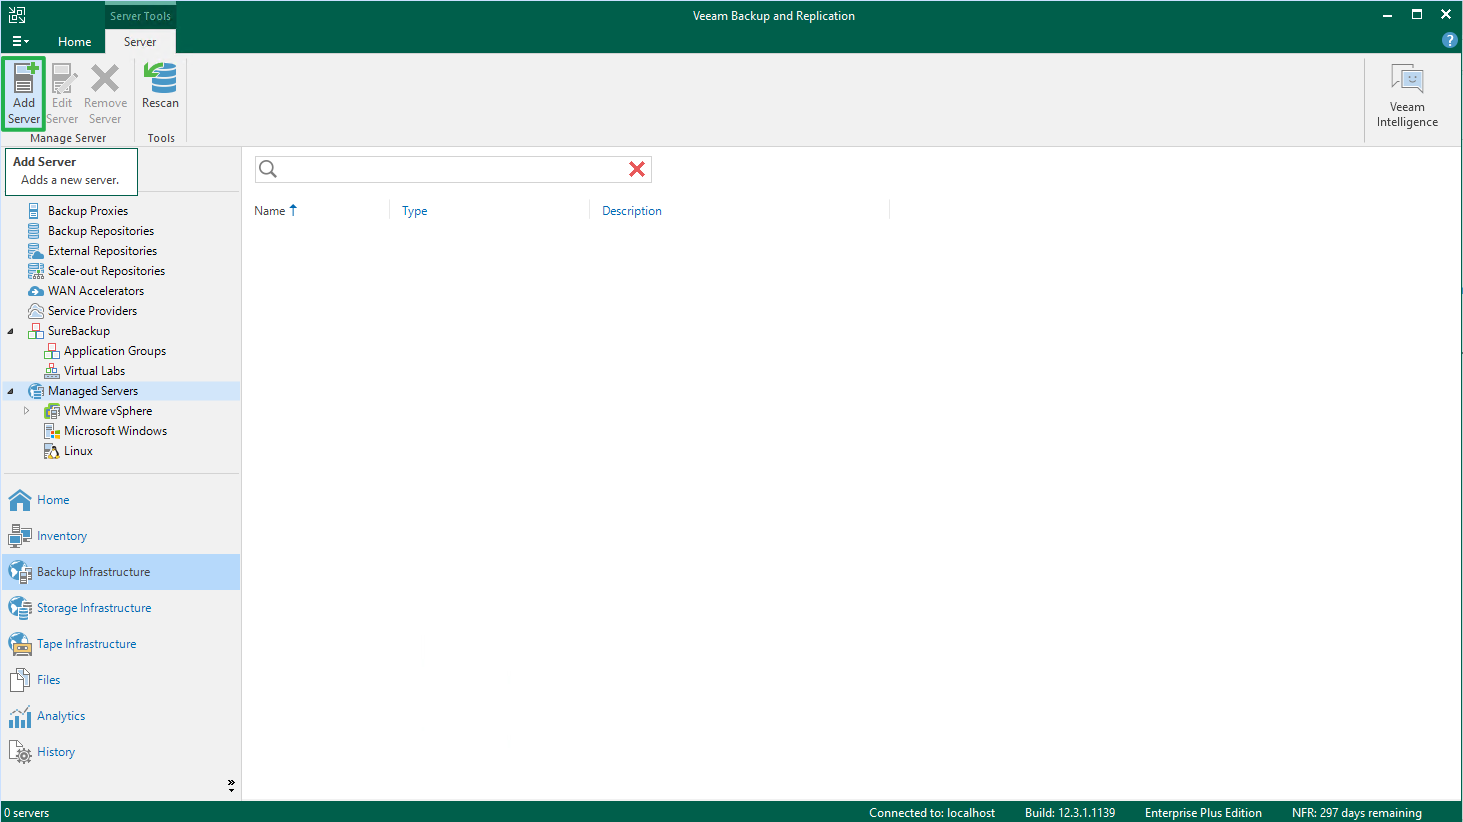Click the Tape Infrastructure icon
The image size is (1463, 822).
click(x=20, y=644)
